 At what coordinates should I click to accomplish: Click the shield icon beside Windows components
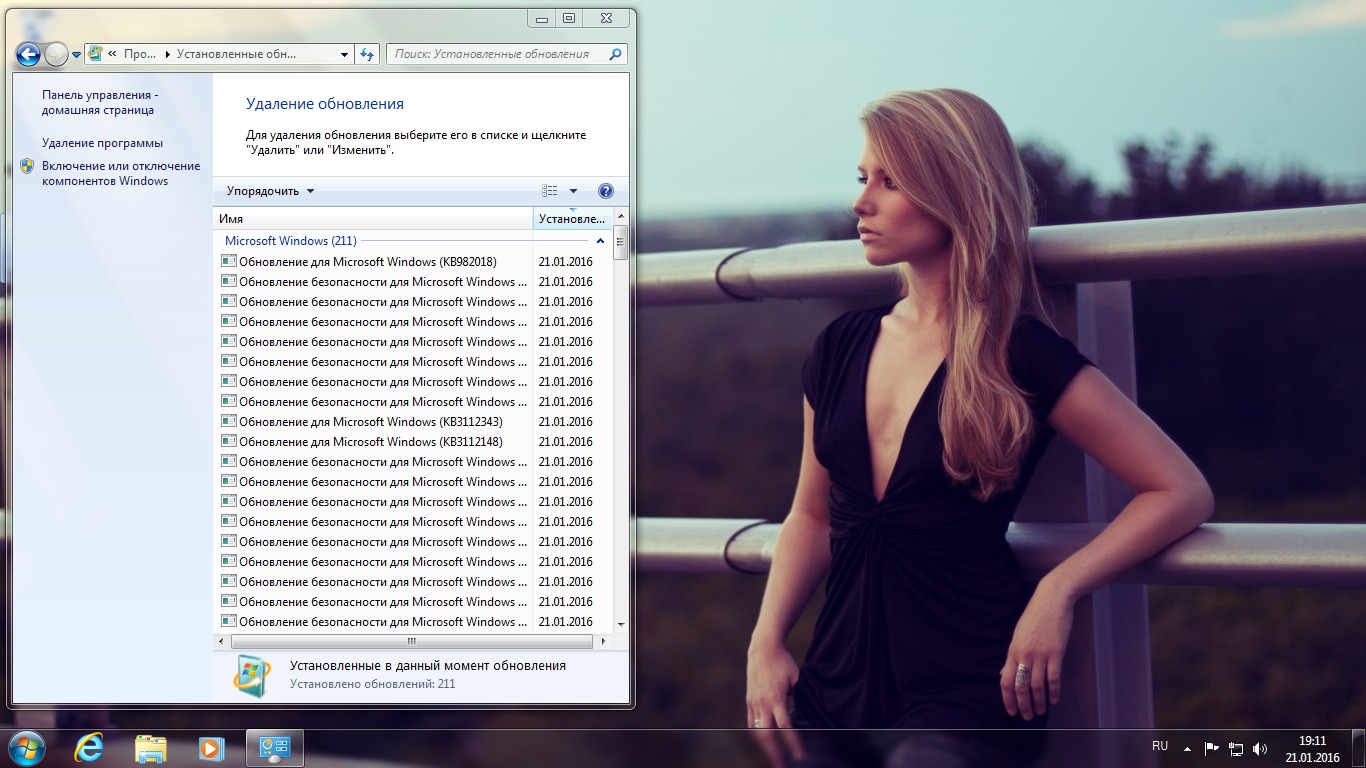click(x=27, y=166)
